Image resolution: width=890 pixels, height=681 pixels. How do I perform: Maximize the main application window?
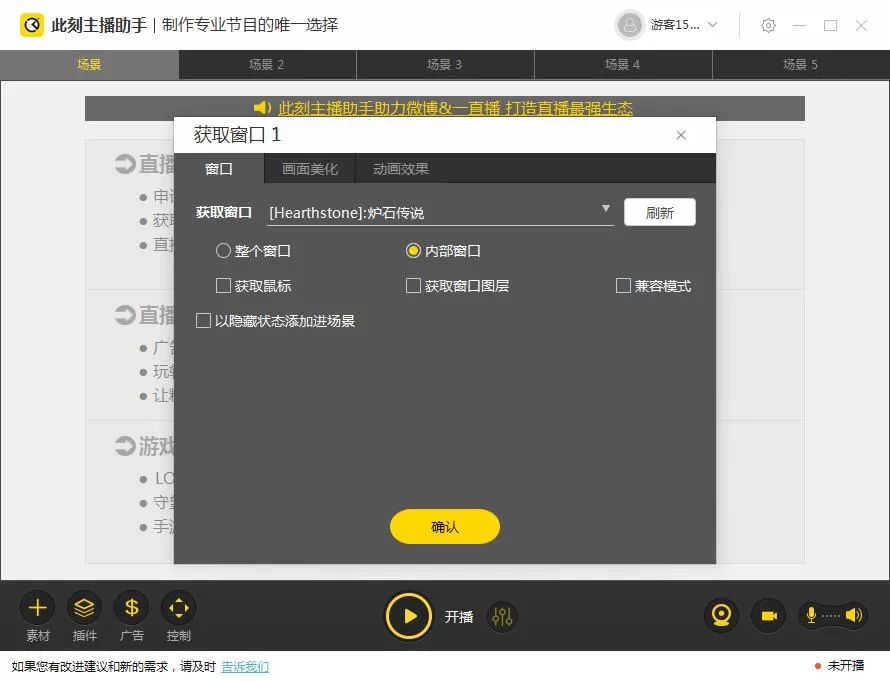tap(830, 26)
